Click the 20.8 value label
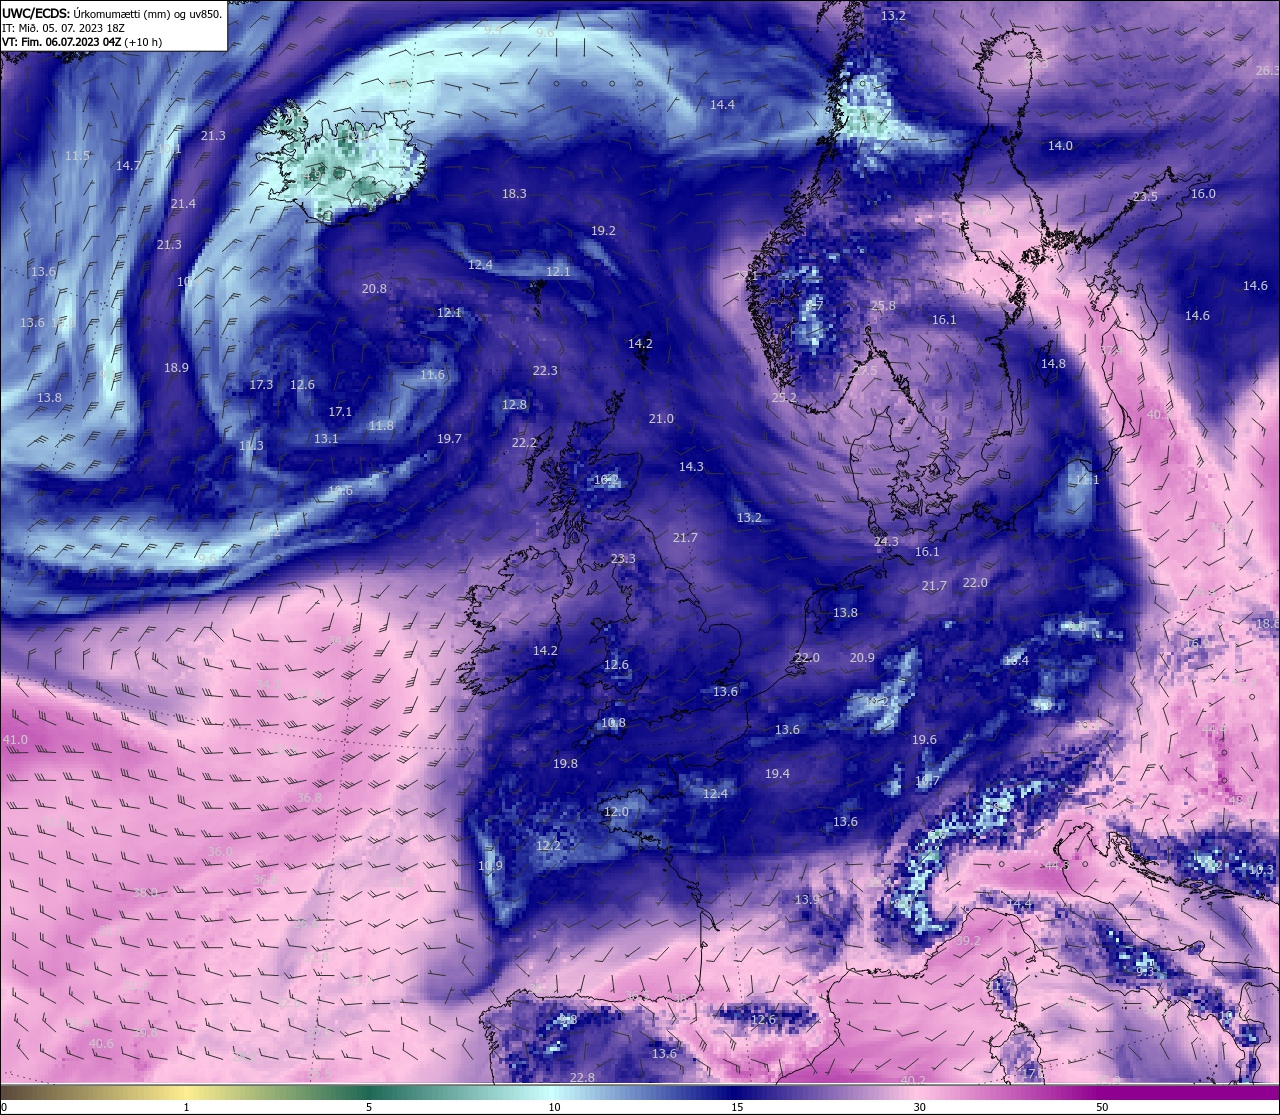 tap(374, 289)
